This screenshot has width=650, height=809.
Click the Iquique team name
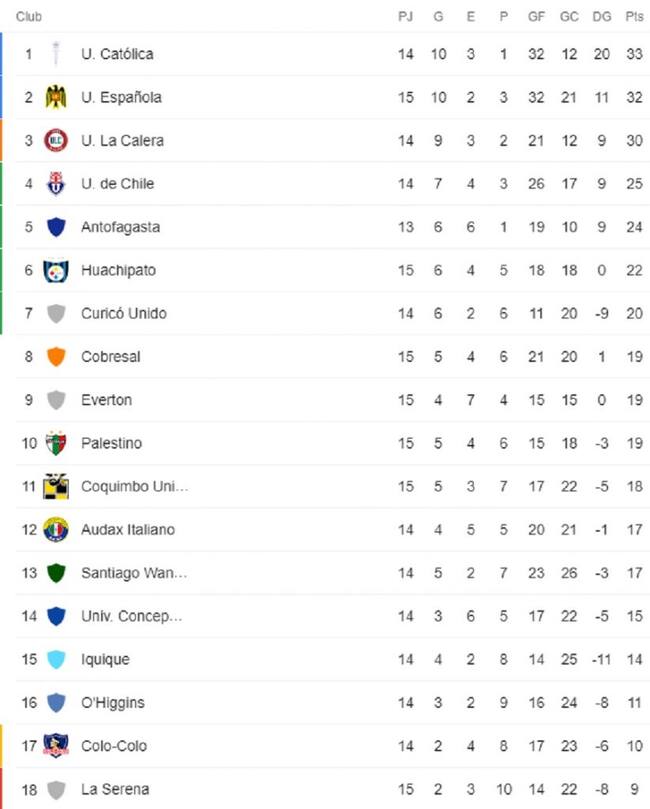pyautogui.click(x=105, y=660)
